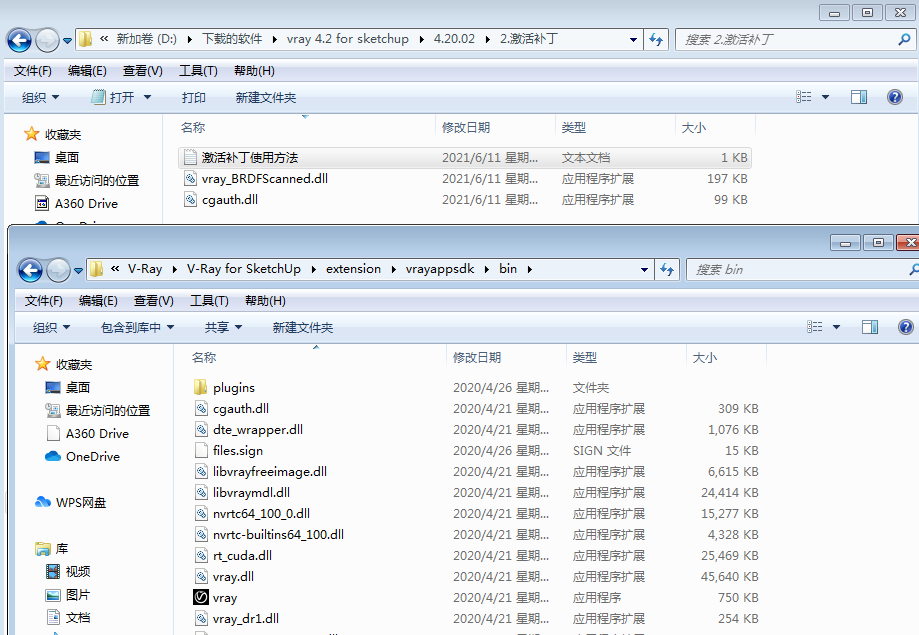The image size is (919, 635).
Task: Click vrayappsdk in the bin address path
Action: pos(440,269)
